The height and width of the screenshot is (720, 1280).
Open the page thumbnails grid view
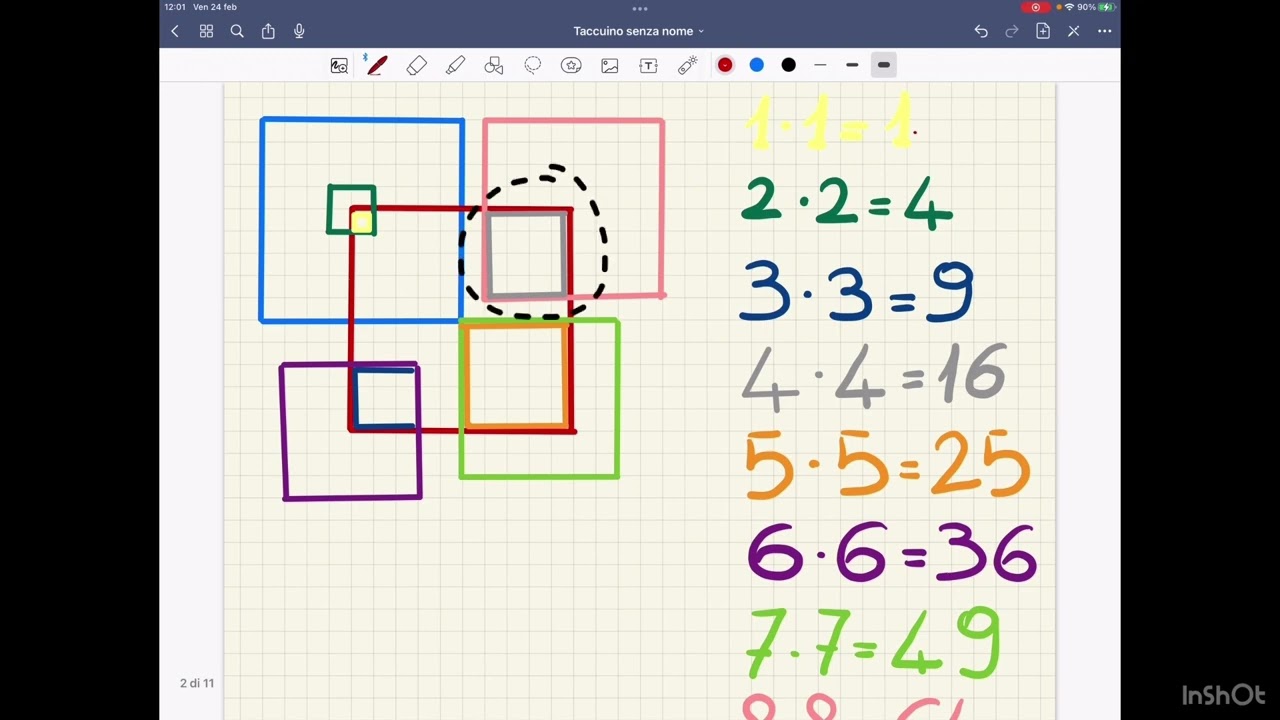tap(206, 31)
